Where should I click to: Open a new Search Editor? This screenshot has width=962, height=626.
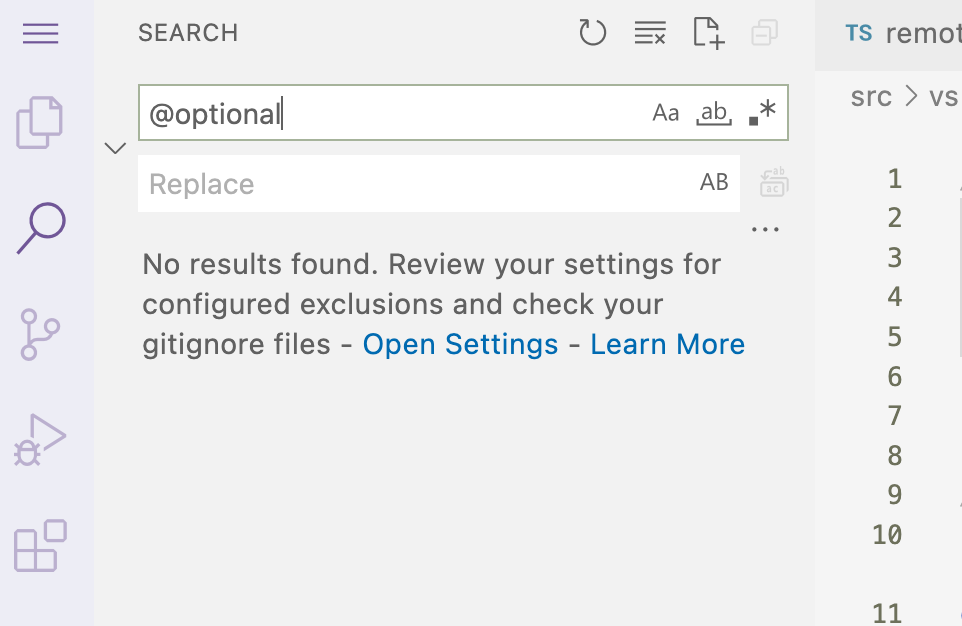click(708, 33)
